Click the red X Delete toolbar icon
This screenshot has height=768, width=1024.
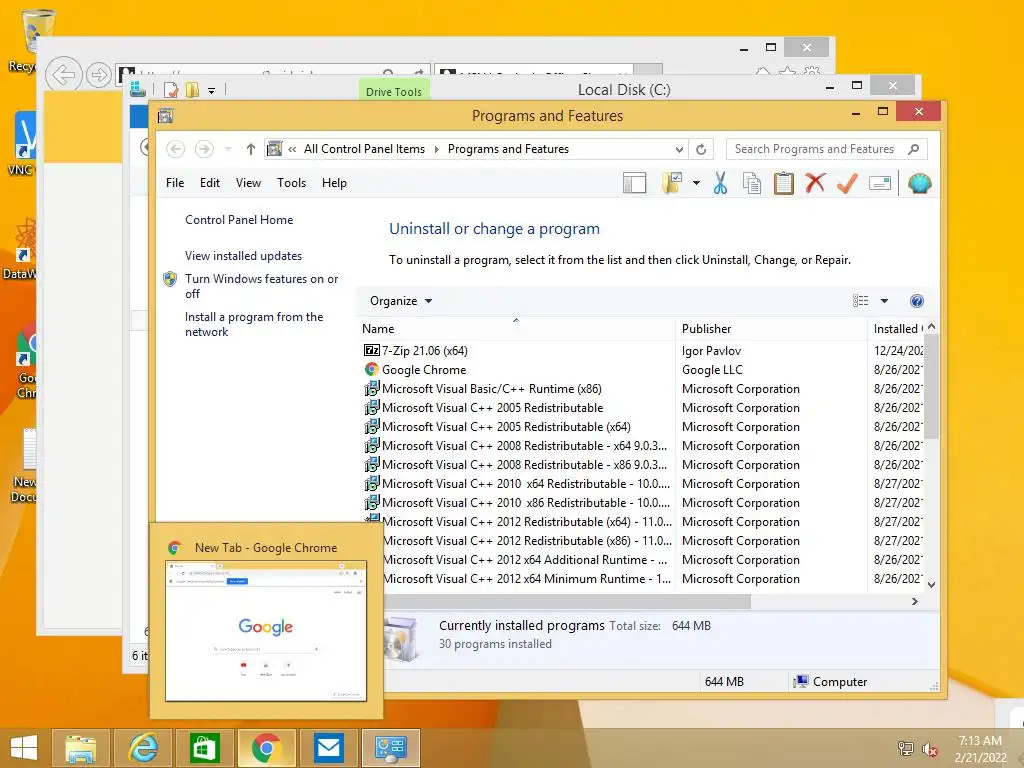pos(815,183)
